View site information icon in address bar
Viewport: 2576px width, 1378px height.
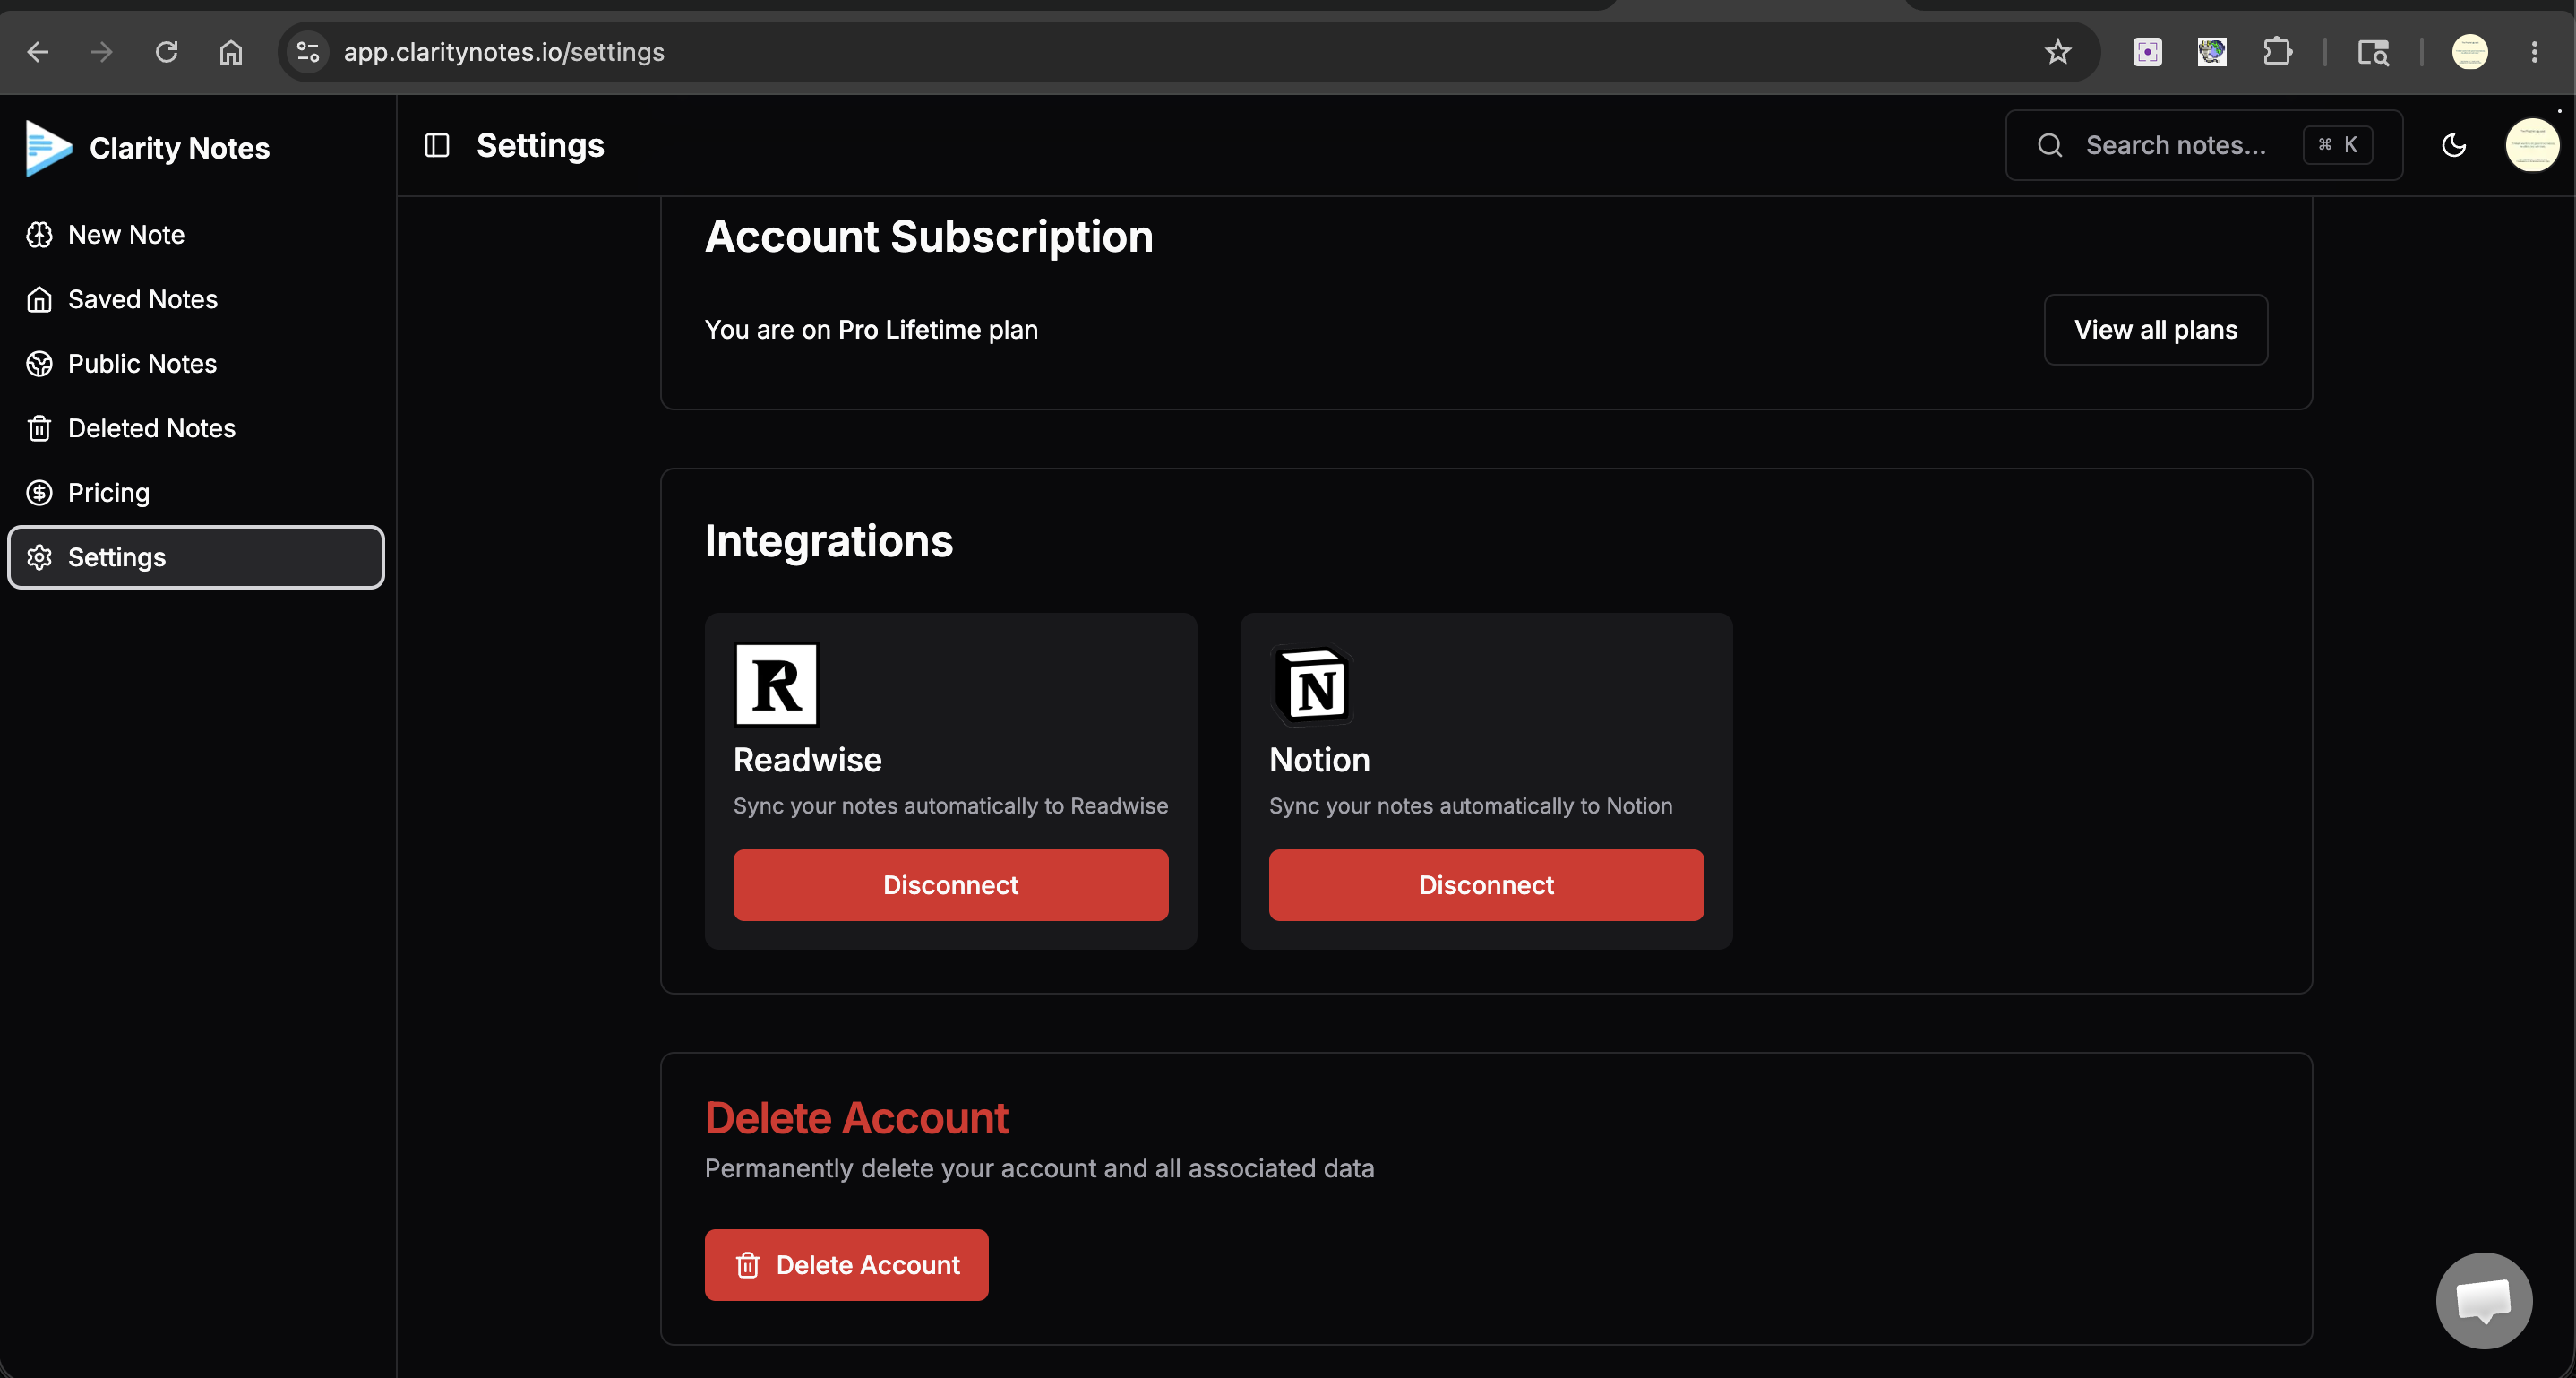tap(308, 52)
